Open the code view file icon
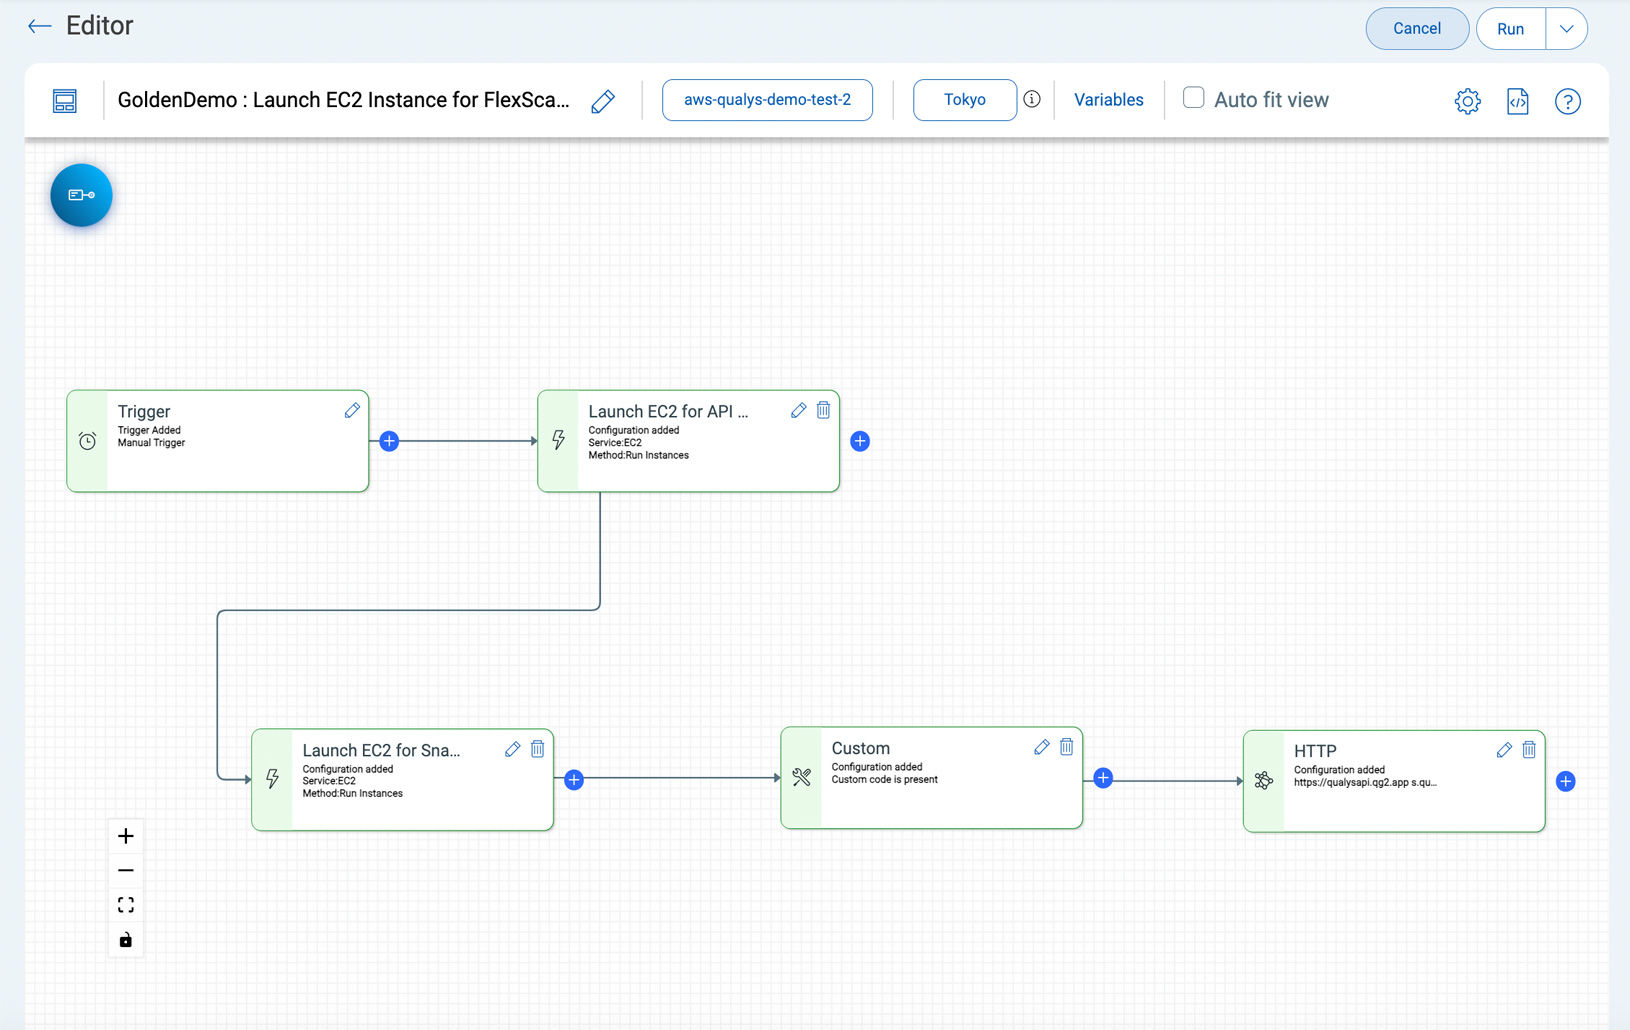This screenshot has width=1630, height=1030. click(1517, 101)
